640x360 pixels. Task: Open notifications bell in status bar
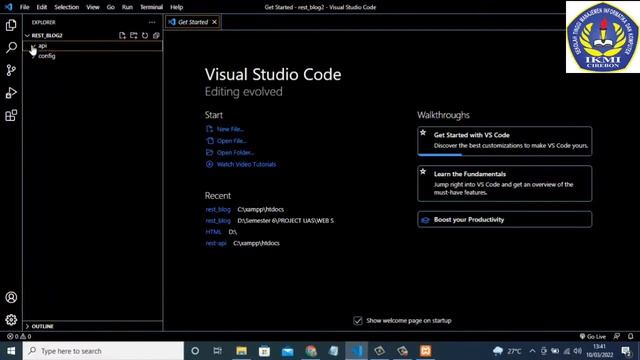click(x=631, y=336)
